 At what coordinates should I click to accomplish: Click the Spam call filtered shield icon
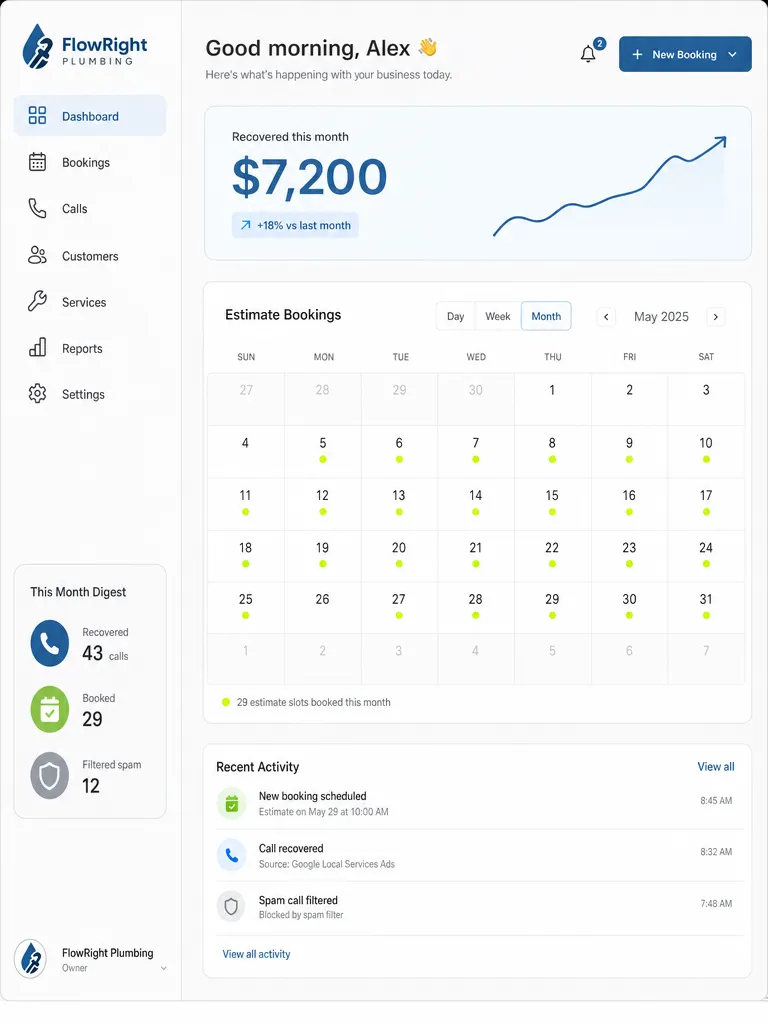(231, 906)
